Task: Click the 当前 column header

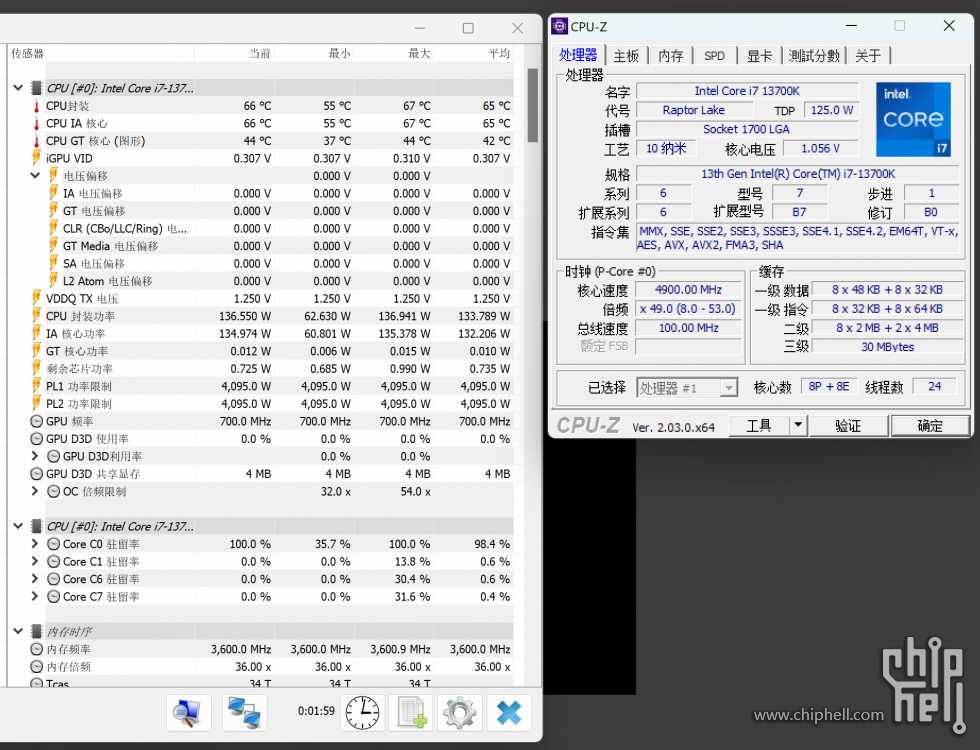Action: (234, 53)
